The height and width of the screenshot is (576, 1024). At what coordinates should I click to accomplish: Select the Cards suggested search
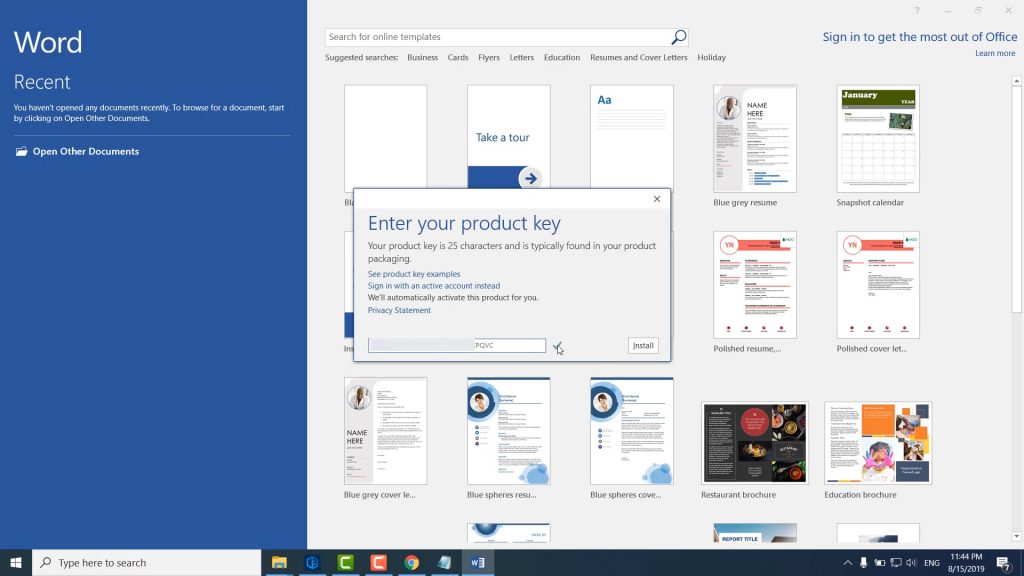pos(458,57)
